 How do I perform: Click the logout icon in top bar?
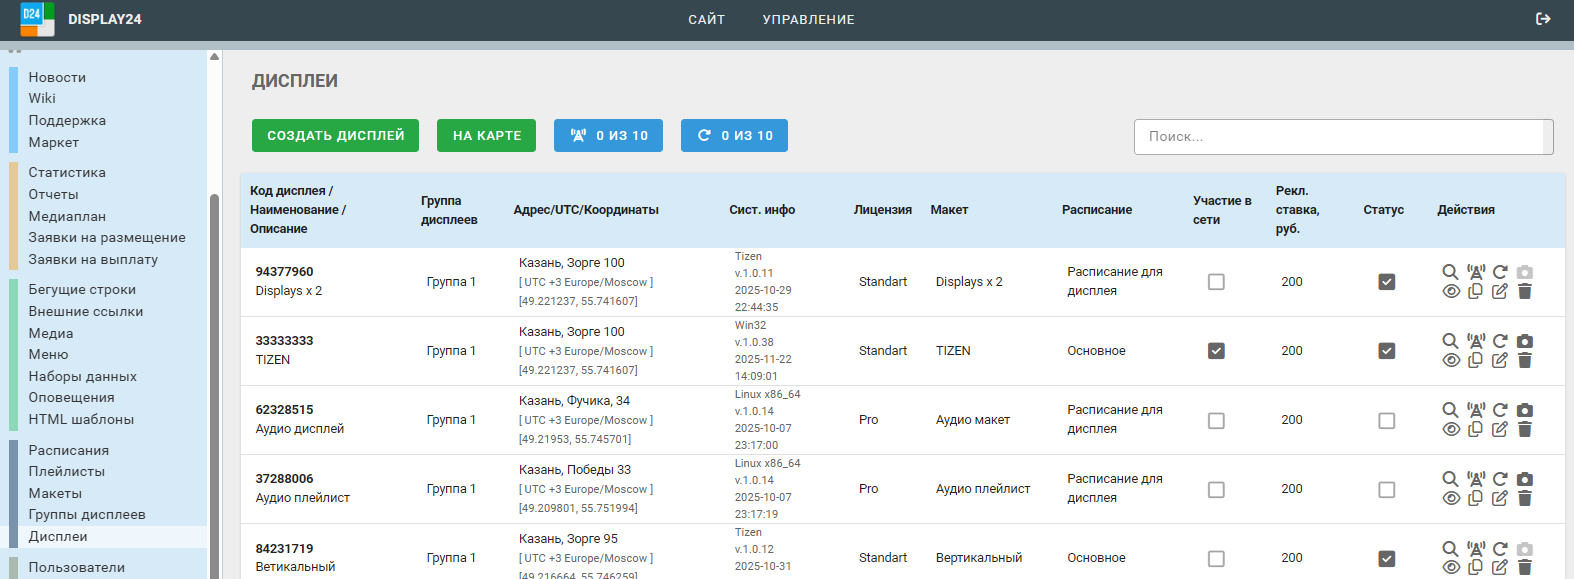pyautogui.click(x=1543, y=19)
